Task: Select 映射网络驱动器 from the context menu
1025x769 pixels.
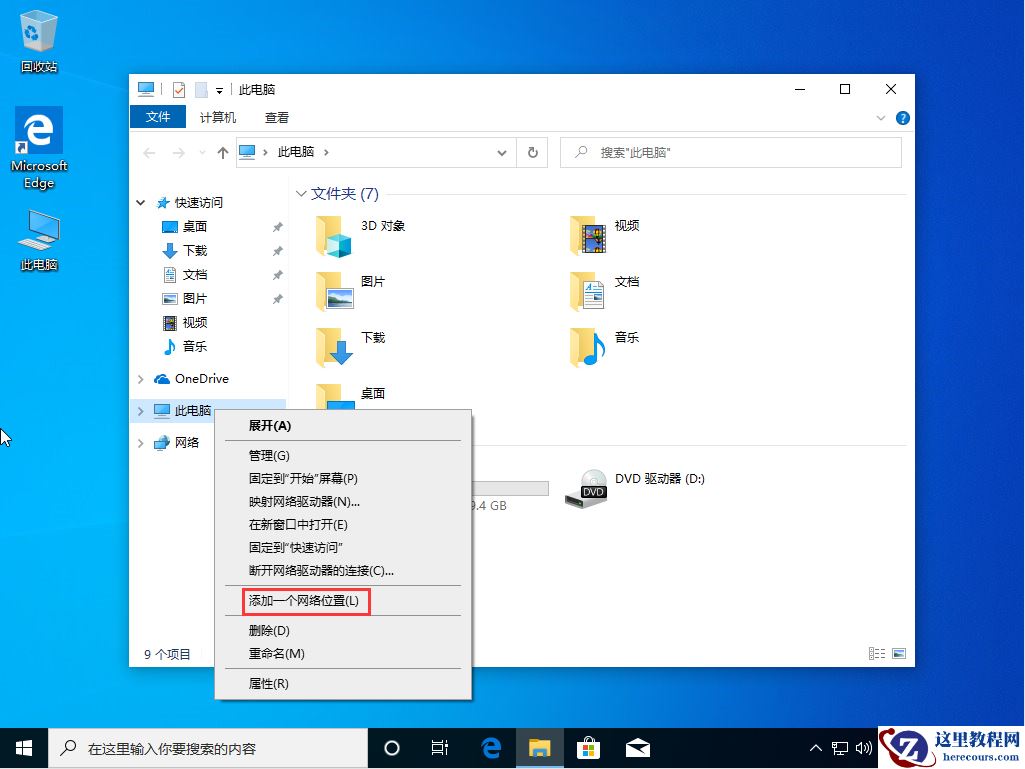Action: pyautogui.click(x=306, y=501)
